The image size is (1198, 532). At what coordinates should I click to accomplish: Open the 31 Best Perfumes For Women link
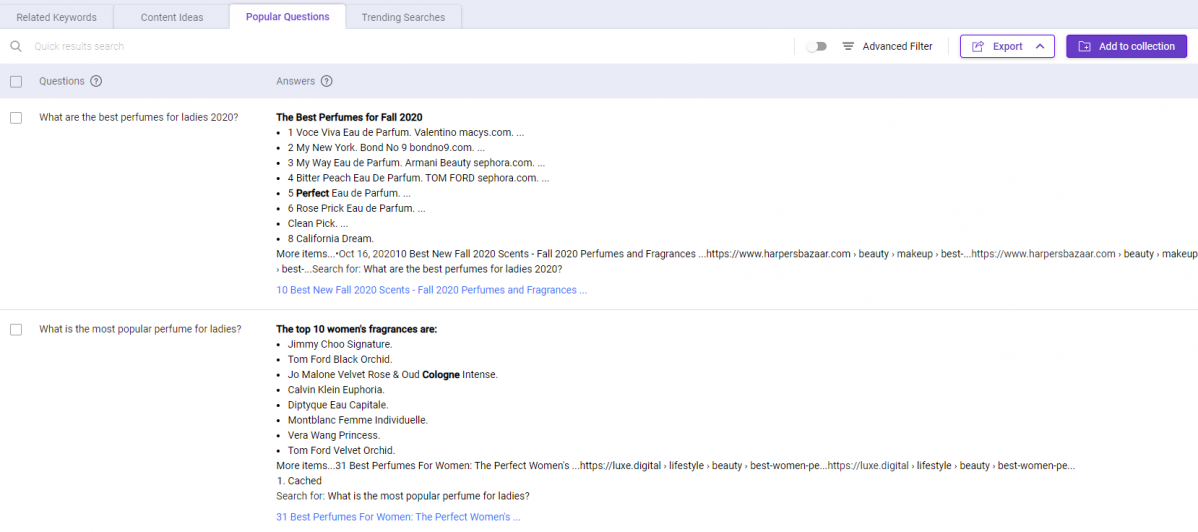click(x=398, y=517)
